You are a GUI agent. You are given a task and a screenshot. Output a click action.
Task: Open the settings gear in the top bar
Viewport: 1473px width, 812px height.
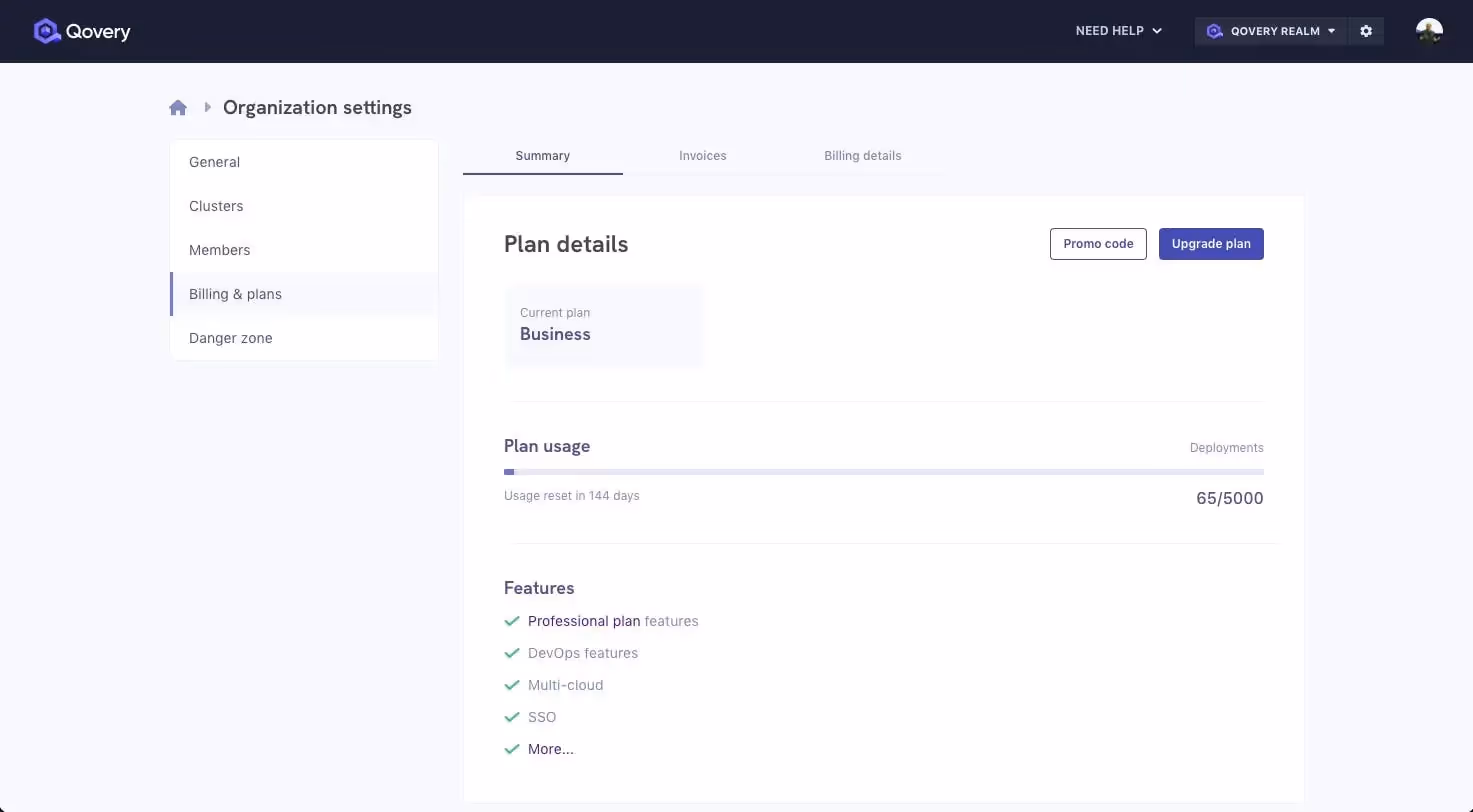(1366, 31)
